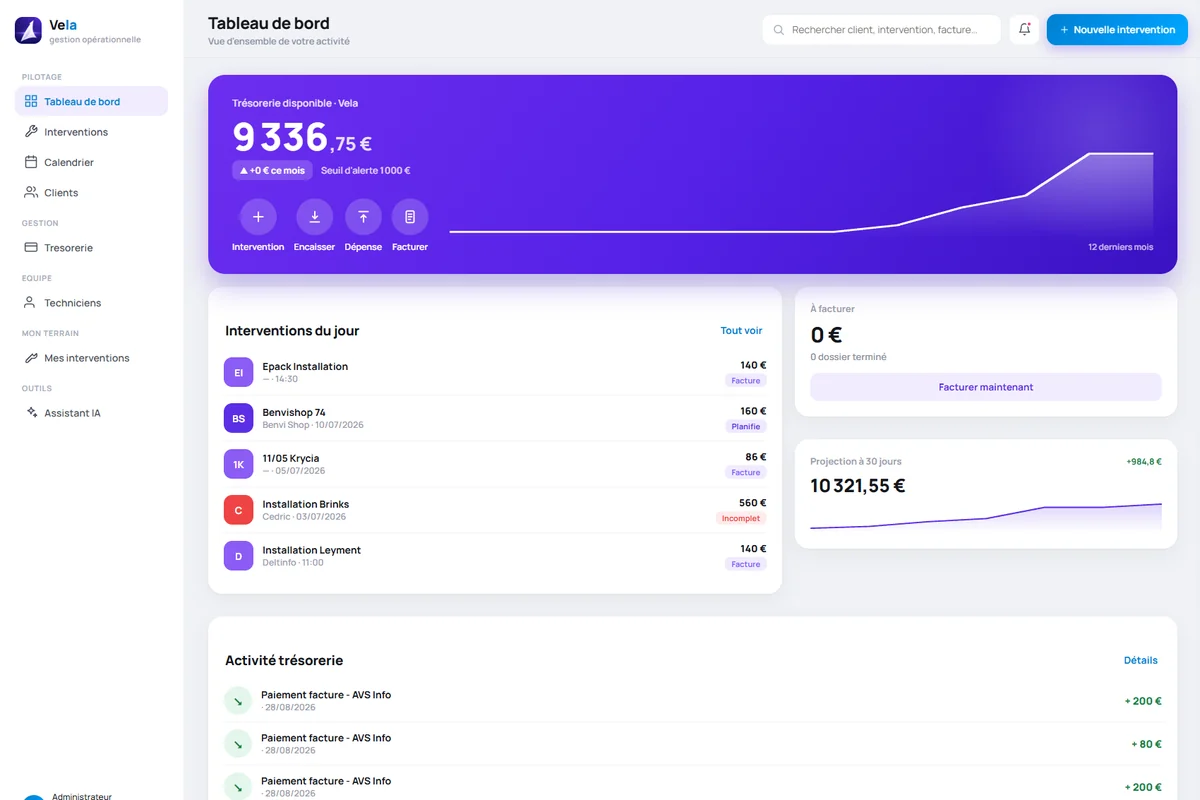This screenshot has width=1200, height=800.
Task: Click the D avatar badge
Action: tap(238, 556)
